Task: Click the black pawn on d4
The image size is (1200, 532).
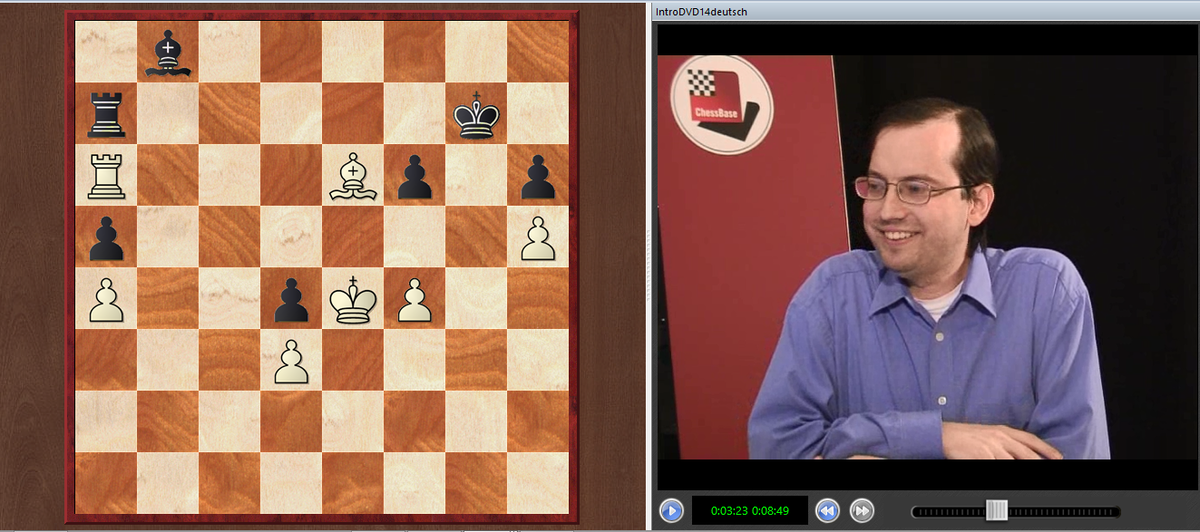Action: (291, 300)
